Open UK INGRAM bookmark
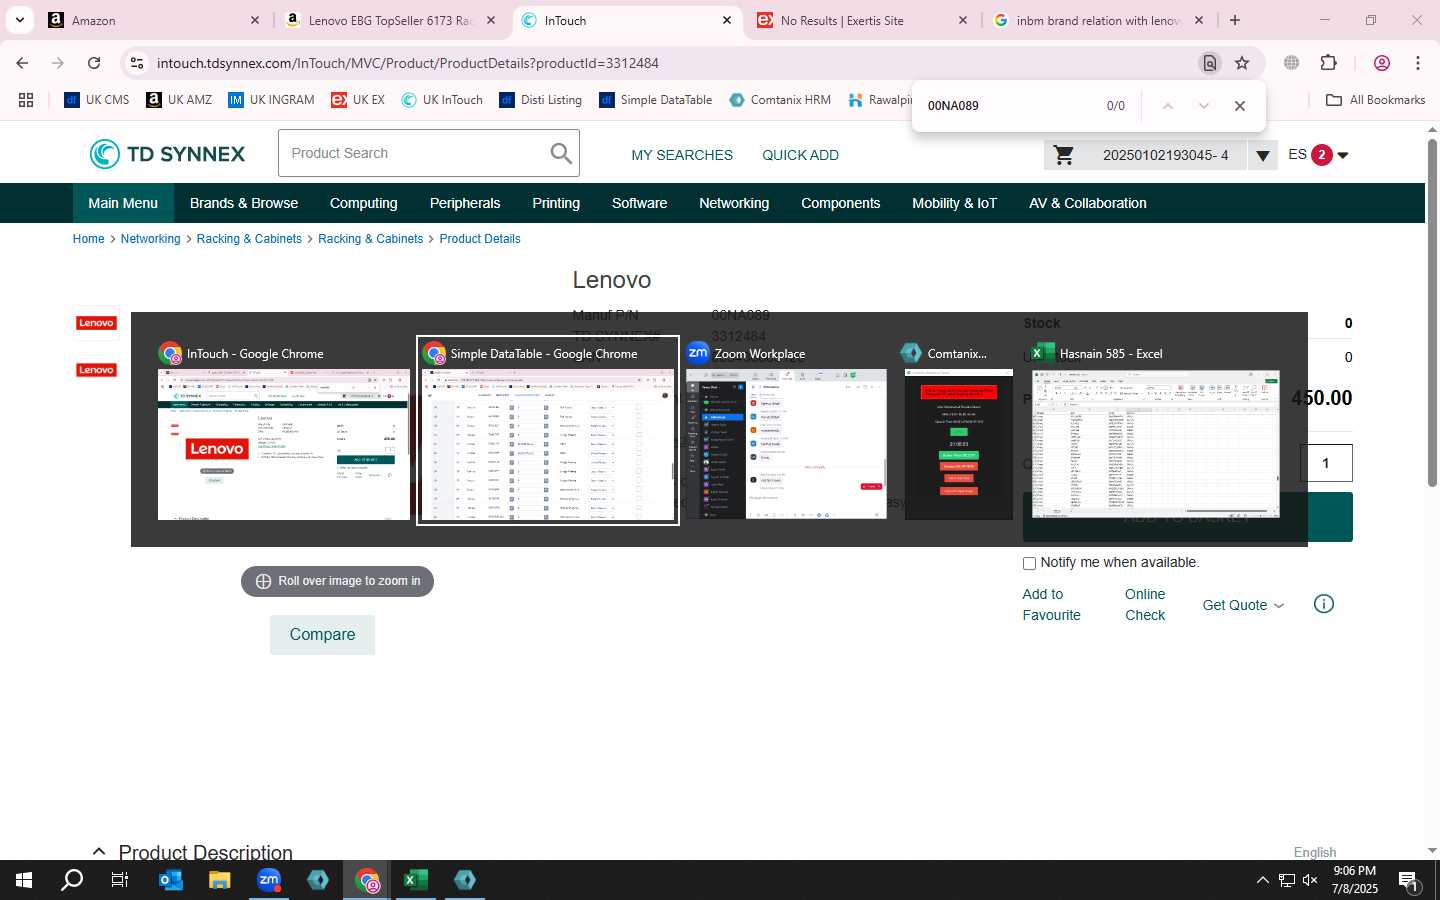 (271, 100)
